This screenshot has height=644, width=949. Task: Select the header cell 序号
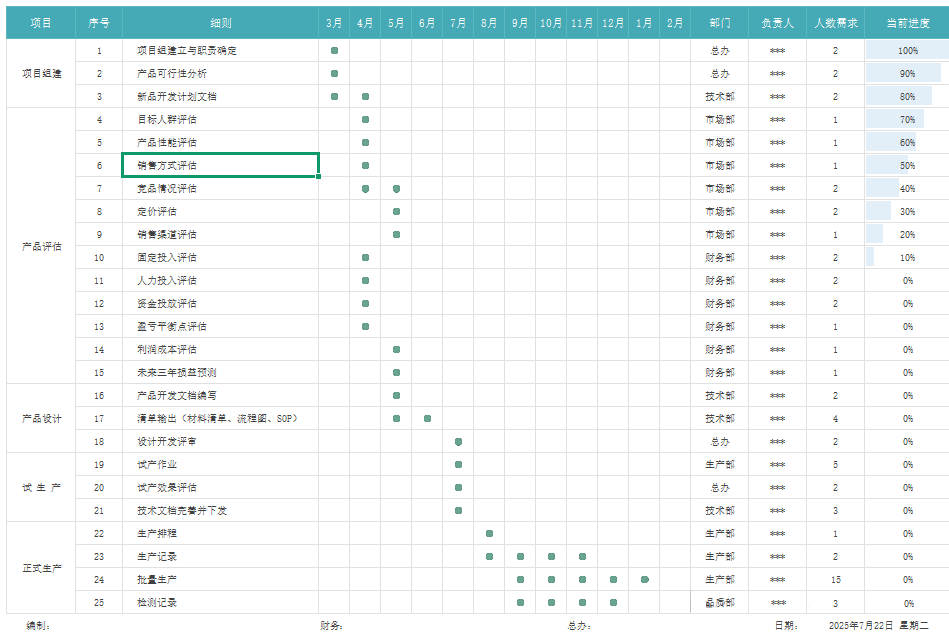99,23
